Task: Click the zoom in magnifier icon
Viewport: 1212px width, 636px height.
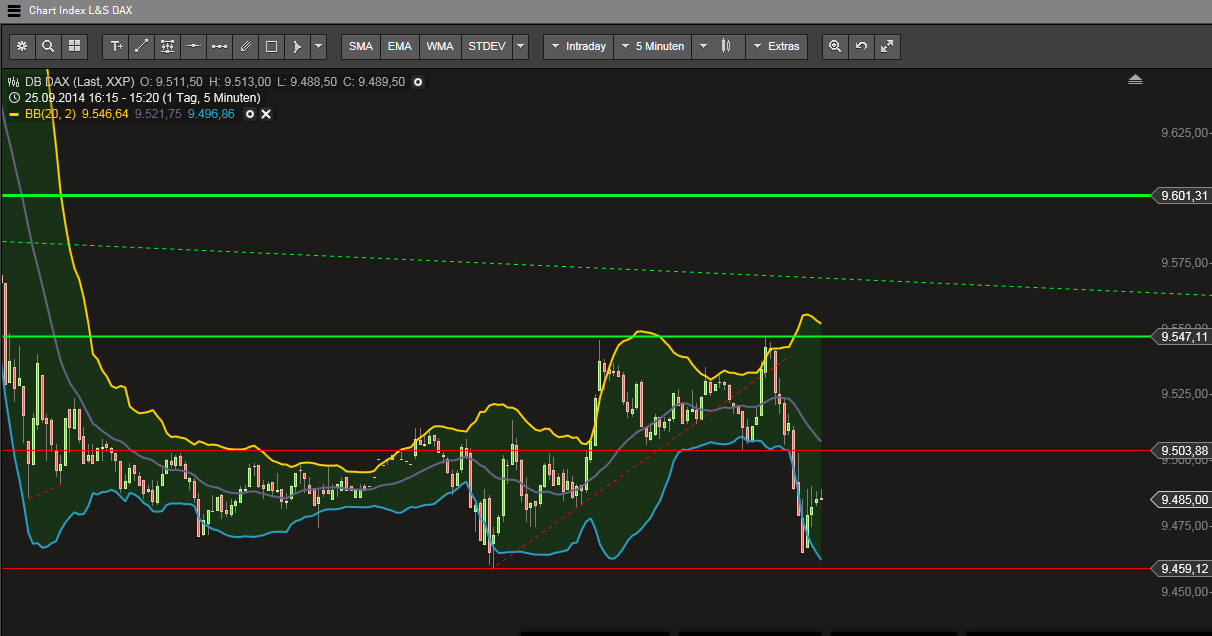Action: [x=835, y=46]
